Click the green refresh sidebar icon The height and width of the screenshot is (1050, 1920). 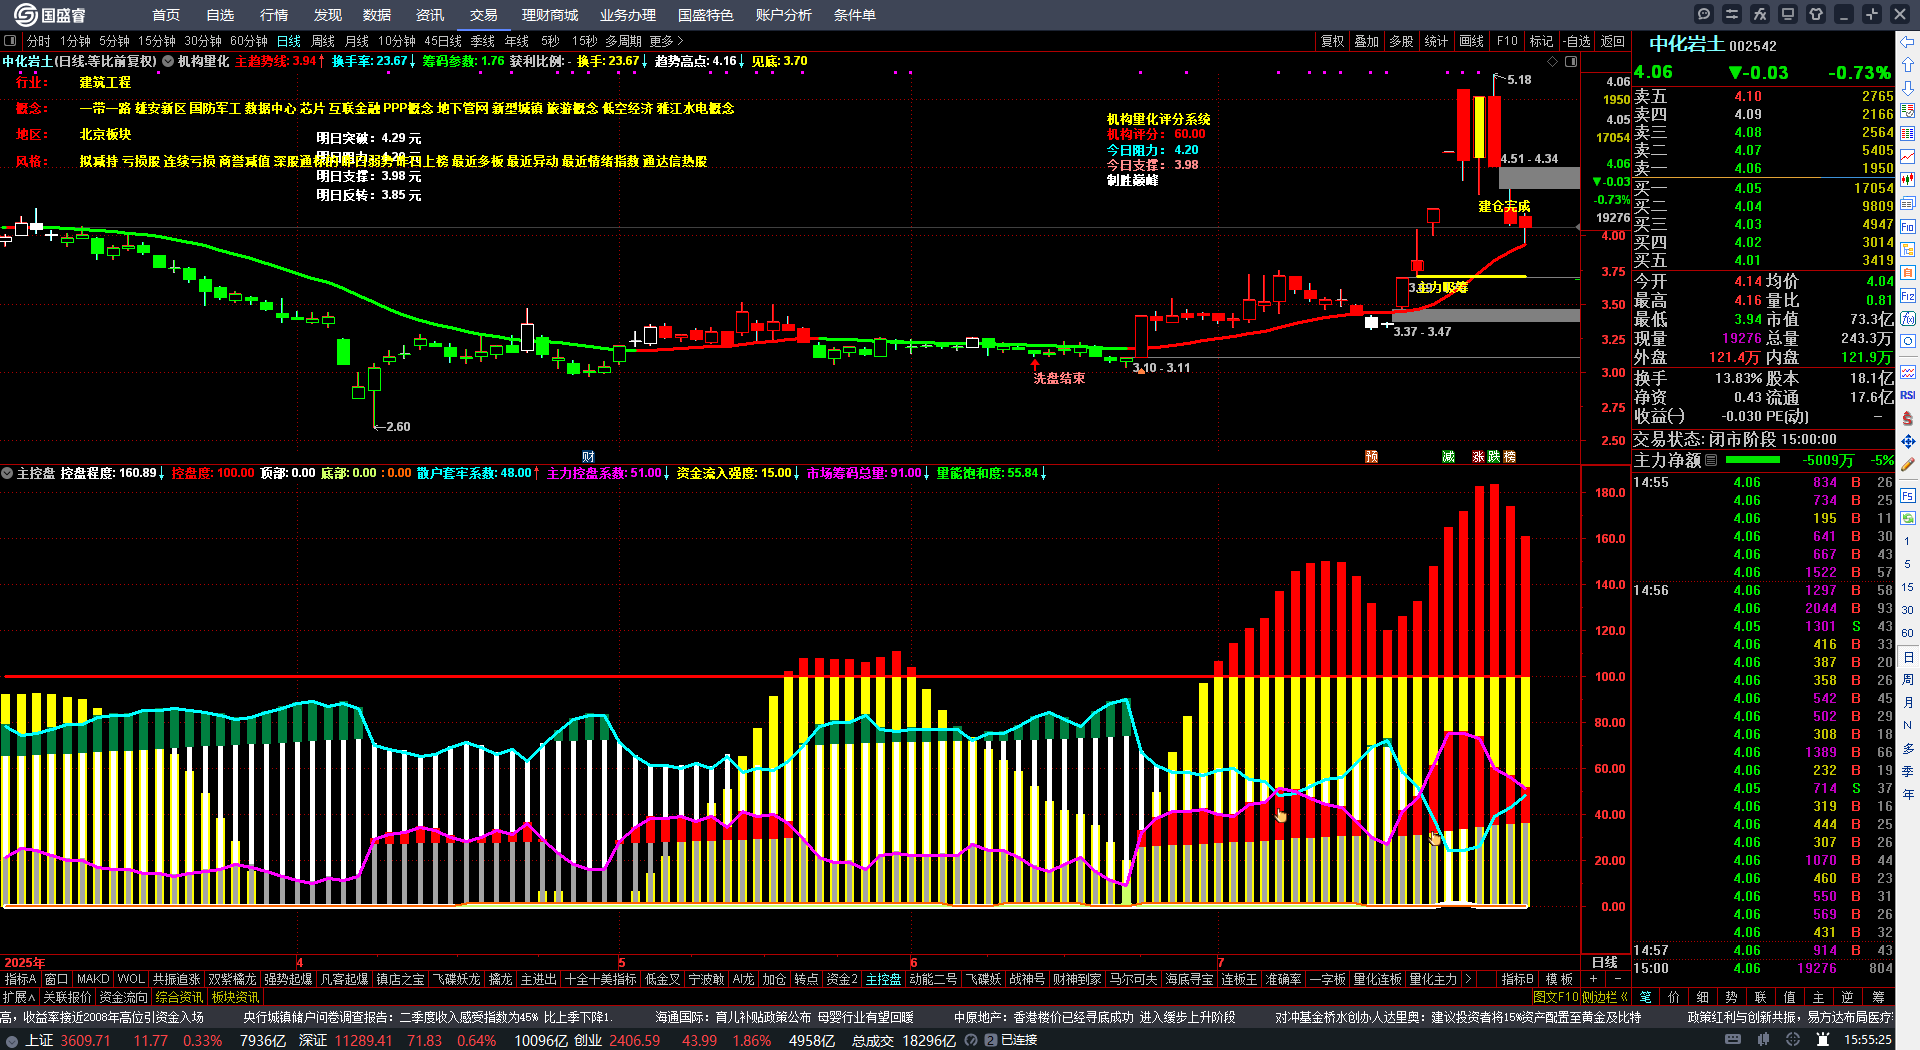pyautogui.click(x=1908, y=518)
